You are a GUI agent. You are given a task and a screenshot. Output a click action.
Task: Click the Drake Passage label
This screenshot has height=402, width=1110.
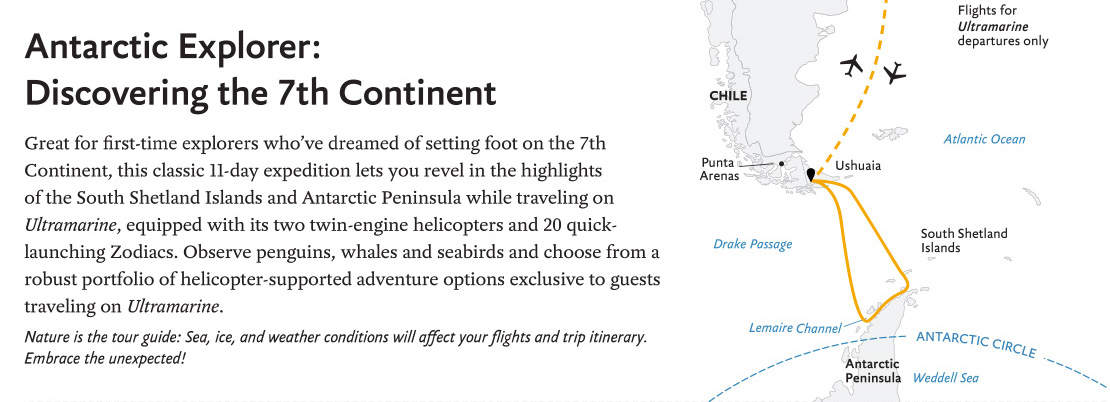pos(752,244)
